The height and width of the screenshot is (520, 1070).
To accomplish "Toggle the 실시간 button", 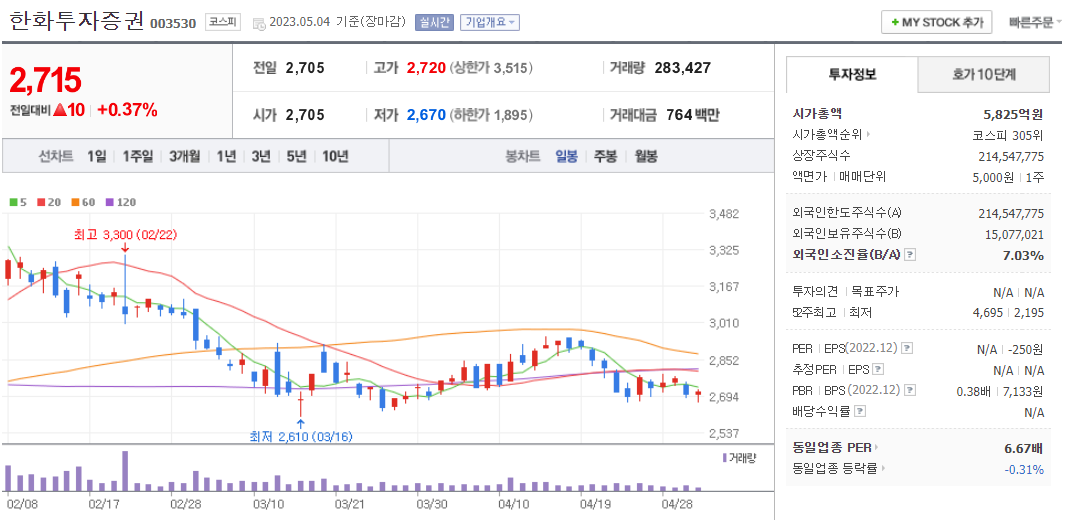I will coord(434,23).
